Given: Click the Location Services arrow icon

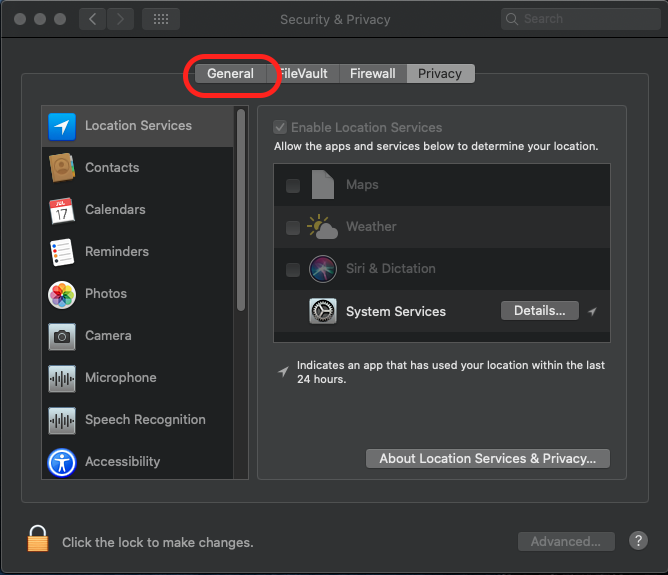Looking at the screenshot, I should (x=62, y=126).
